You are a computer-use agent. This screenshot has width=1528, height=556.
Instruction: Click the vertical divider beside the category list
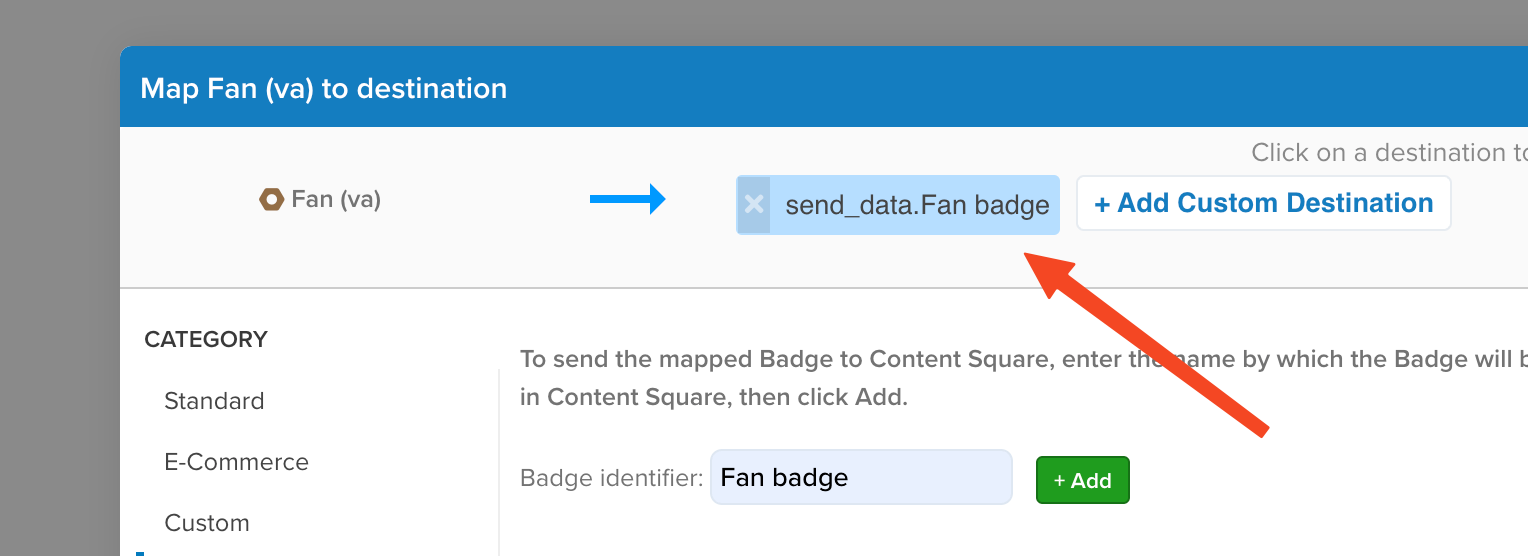pos(498,462)
